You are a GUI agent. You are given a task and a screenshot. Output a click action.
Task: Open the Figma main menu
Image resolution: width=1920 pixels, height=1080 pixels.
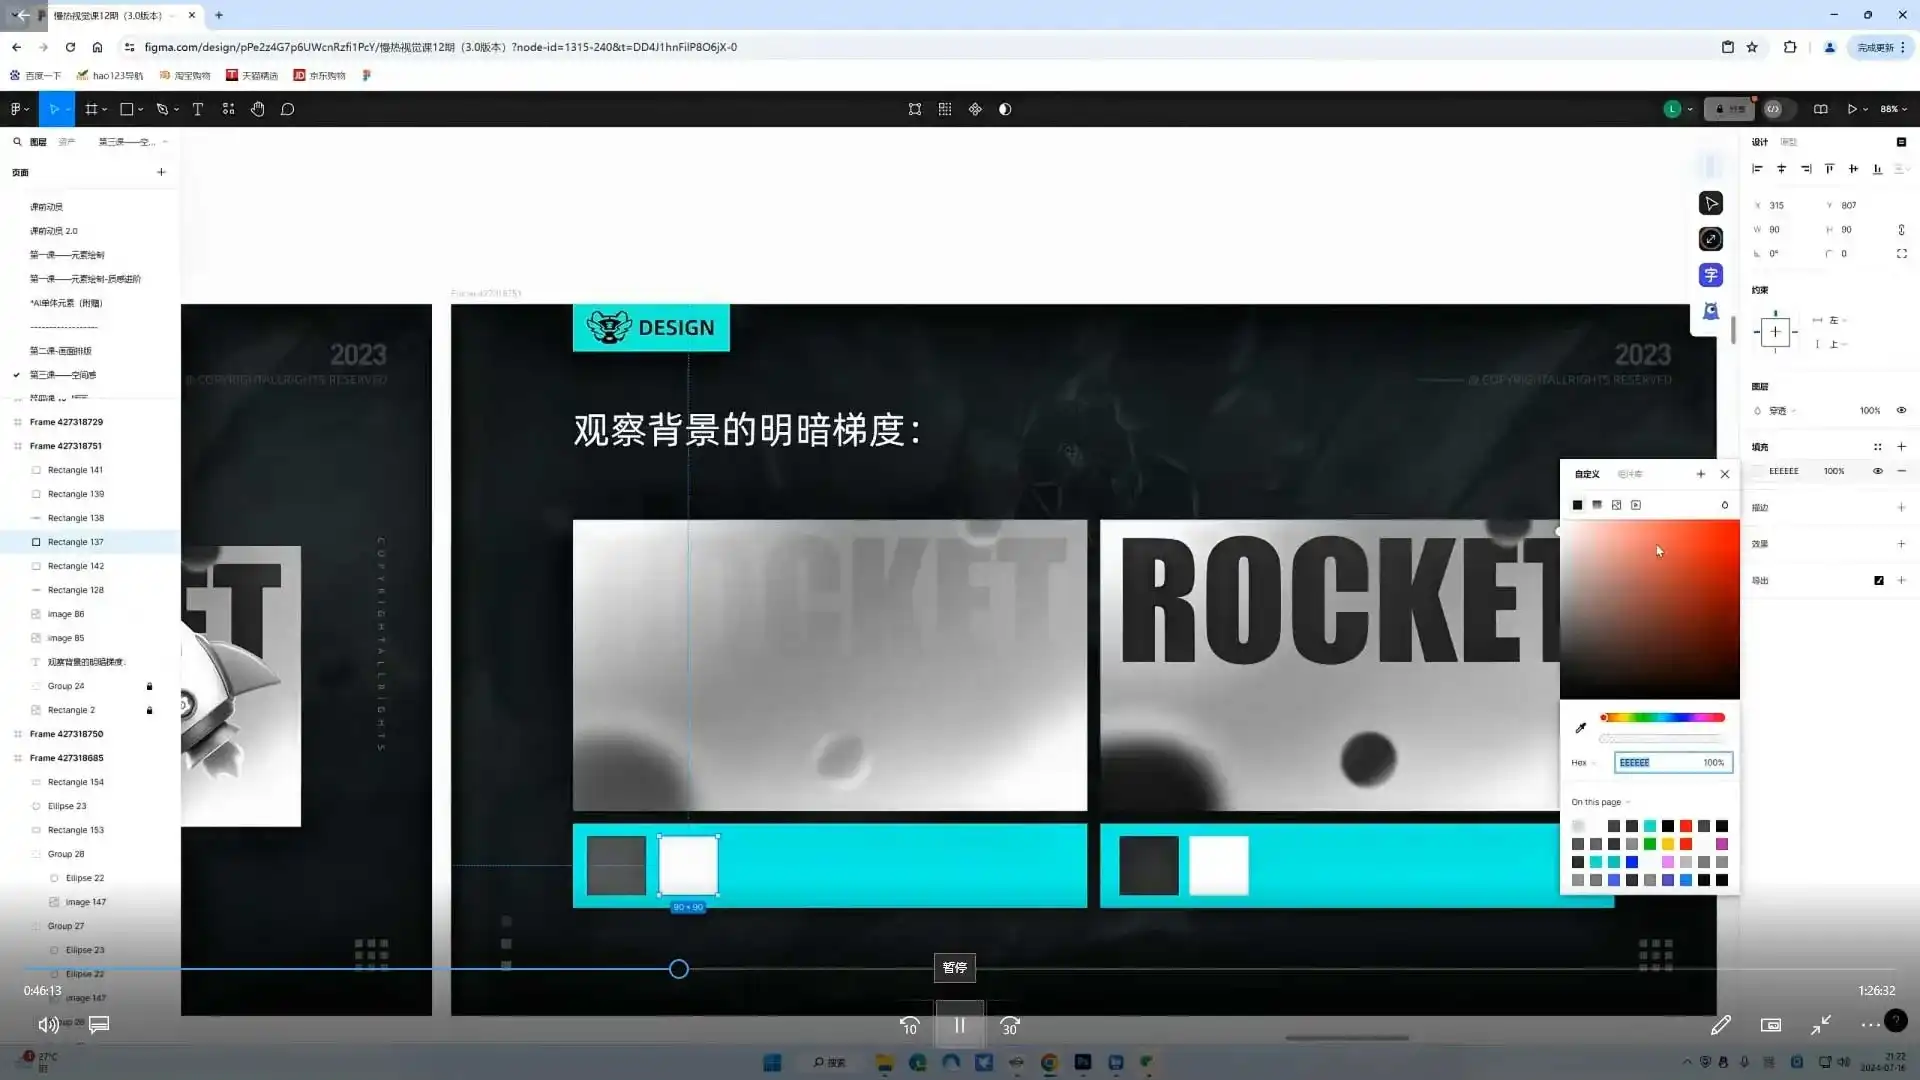point(16,109)
